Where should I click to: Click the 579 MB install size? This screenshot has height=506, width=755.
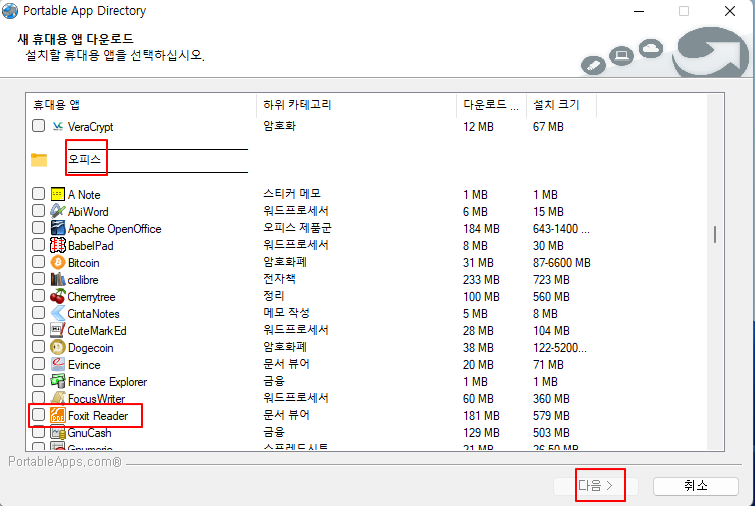click(551, 415)
